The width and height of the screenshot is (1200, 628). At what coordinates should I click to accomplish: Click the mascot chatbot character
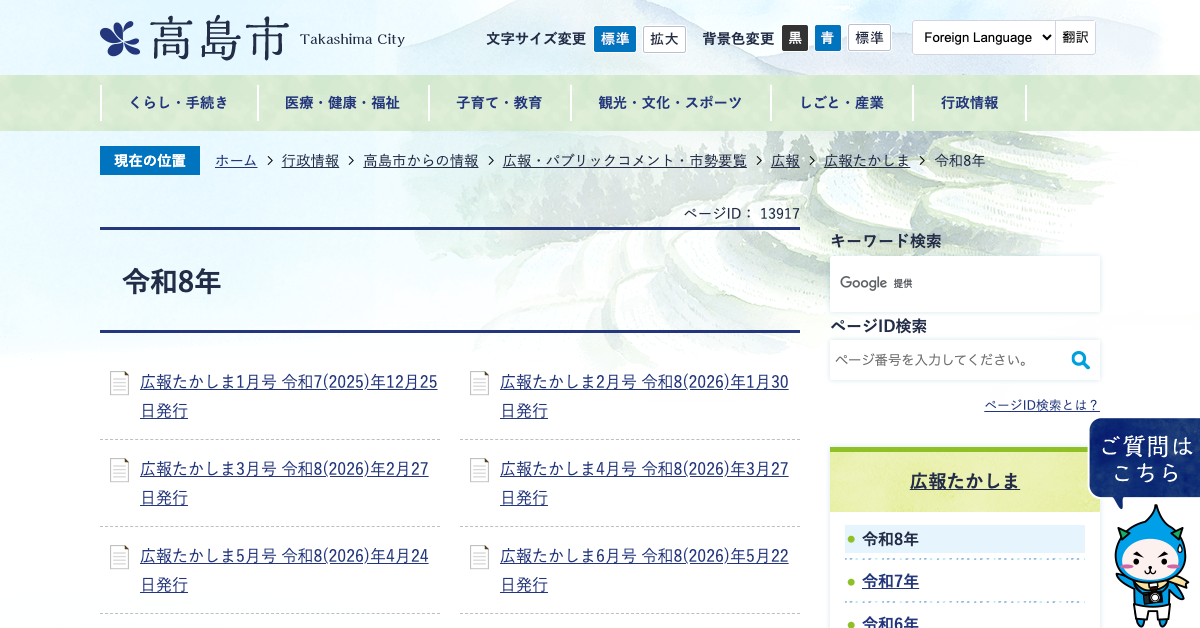(x=1150, y=566)
